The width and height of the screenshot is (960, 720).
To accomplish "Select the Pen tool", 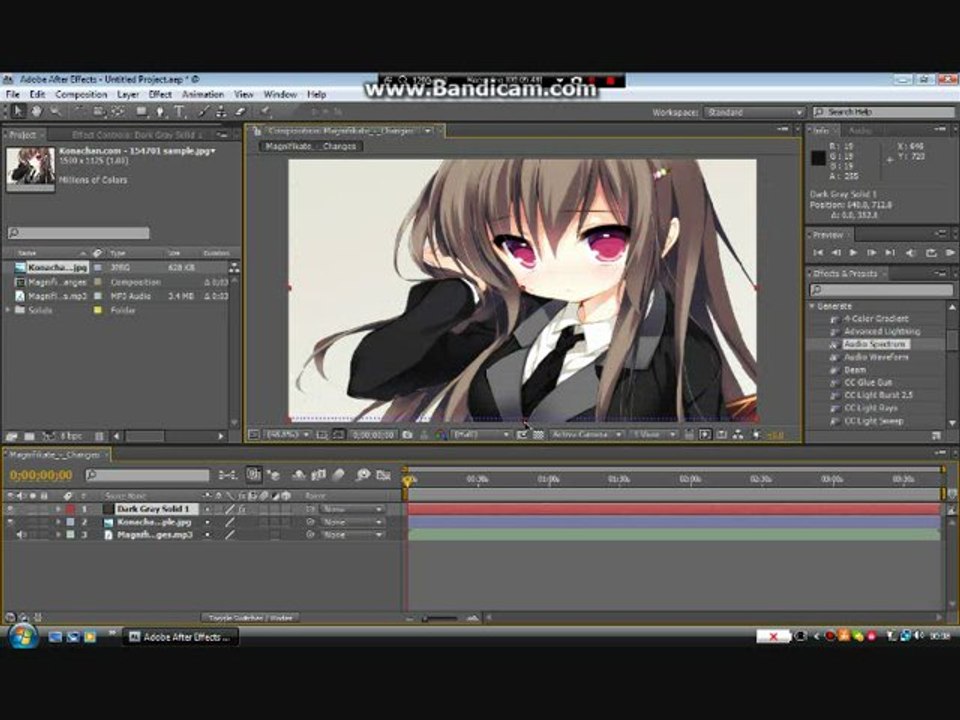I will click(160, 111).
